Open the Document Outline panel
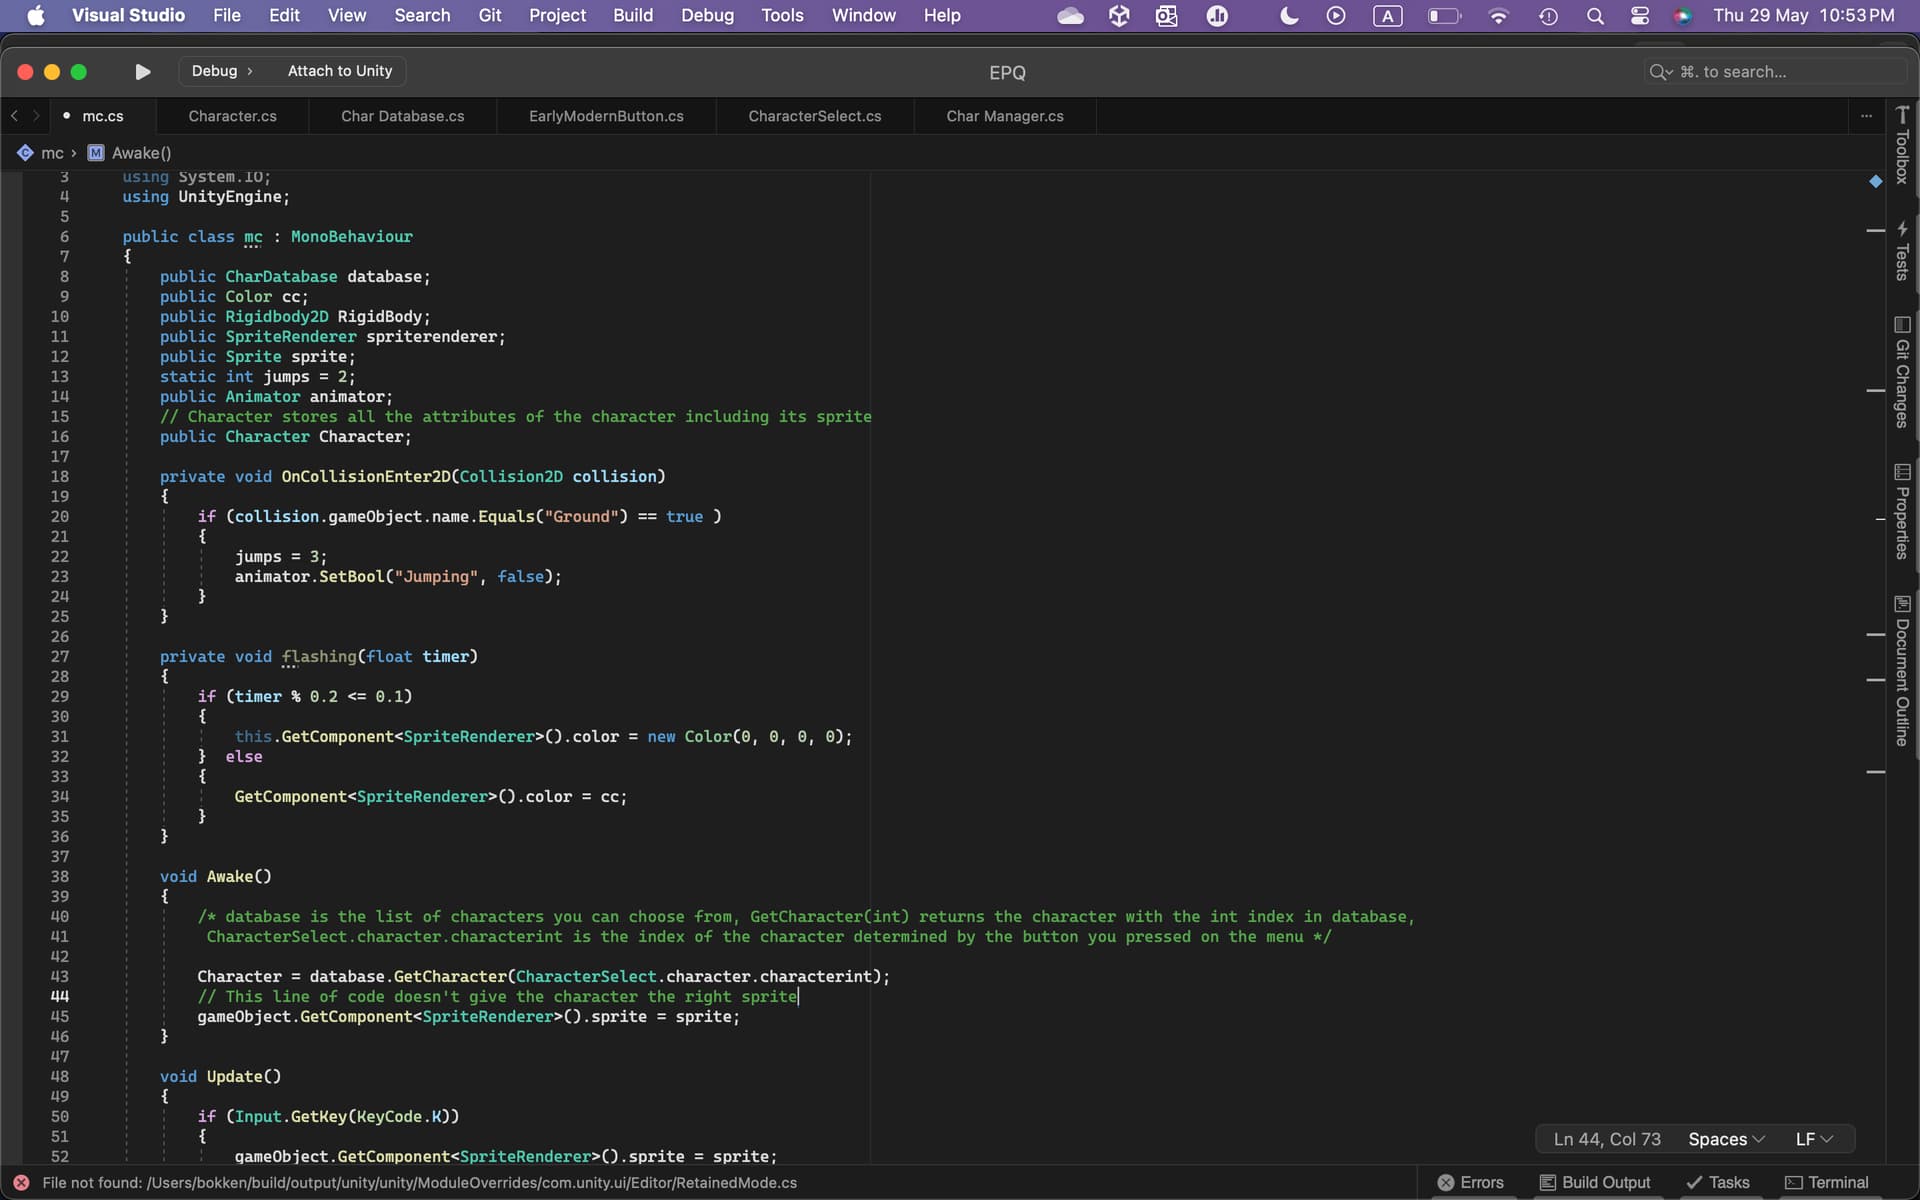This screenshot has height=1200, width=1920. 1902,672
